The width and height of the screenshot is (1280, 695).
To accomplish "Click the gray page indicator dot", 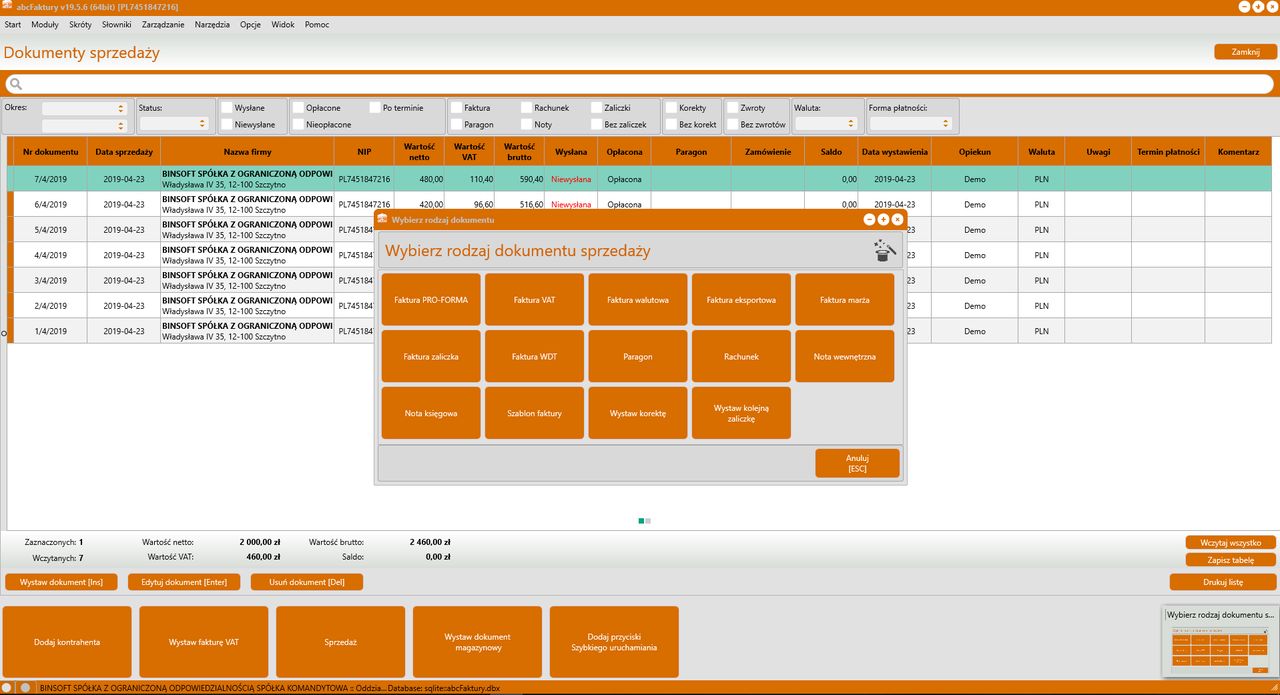I will tap(648, 521).
